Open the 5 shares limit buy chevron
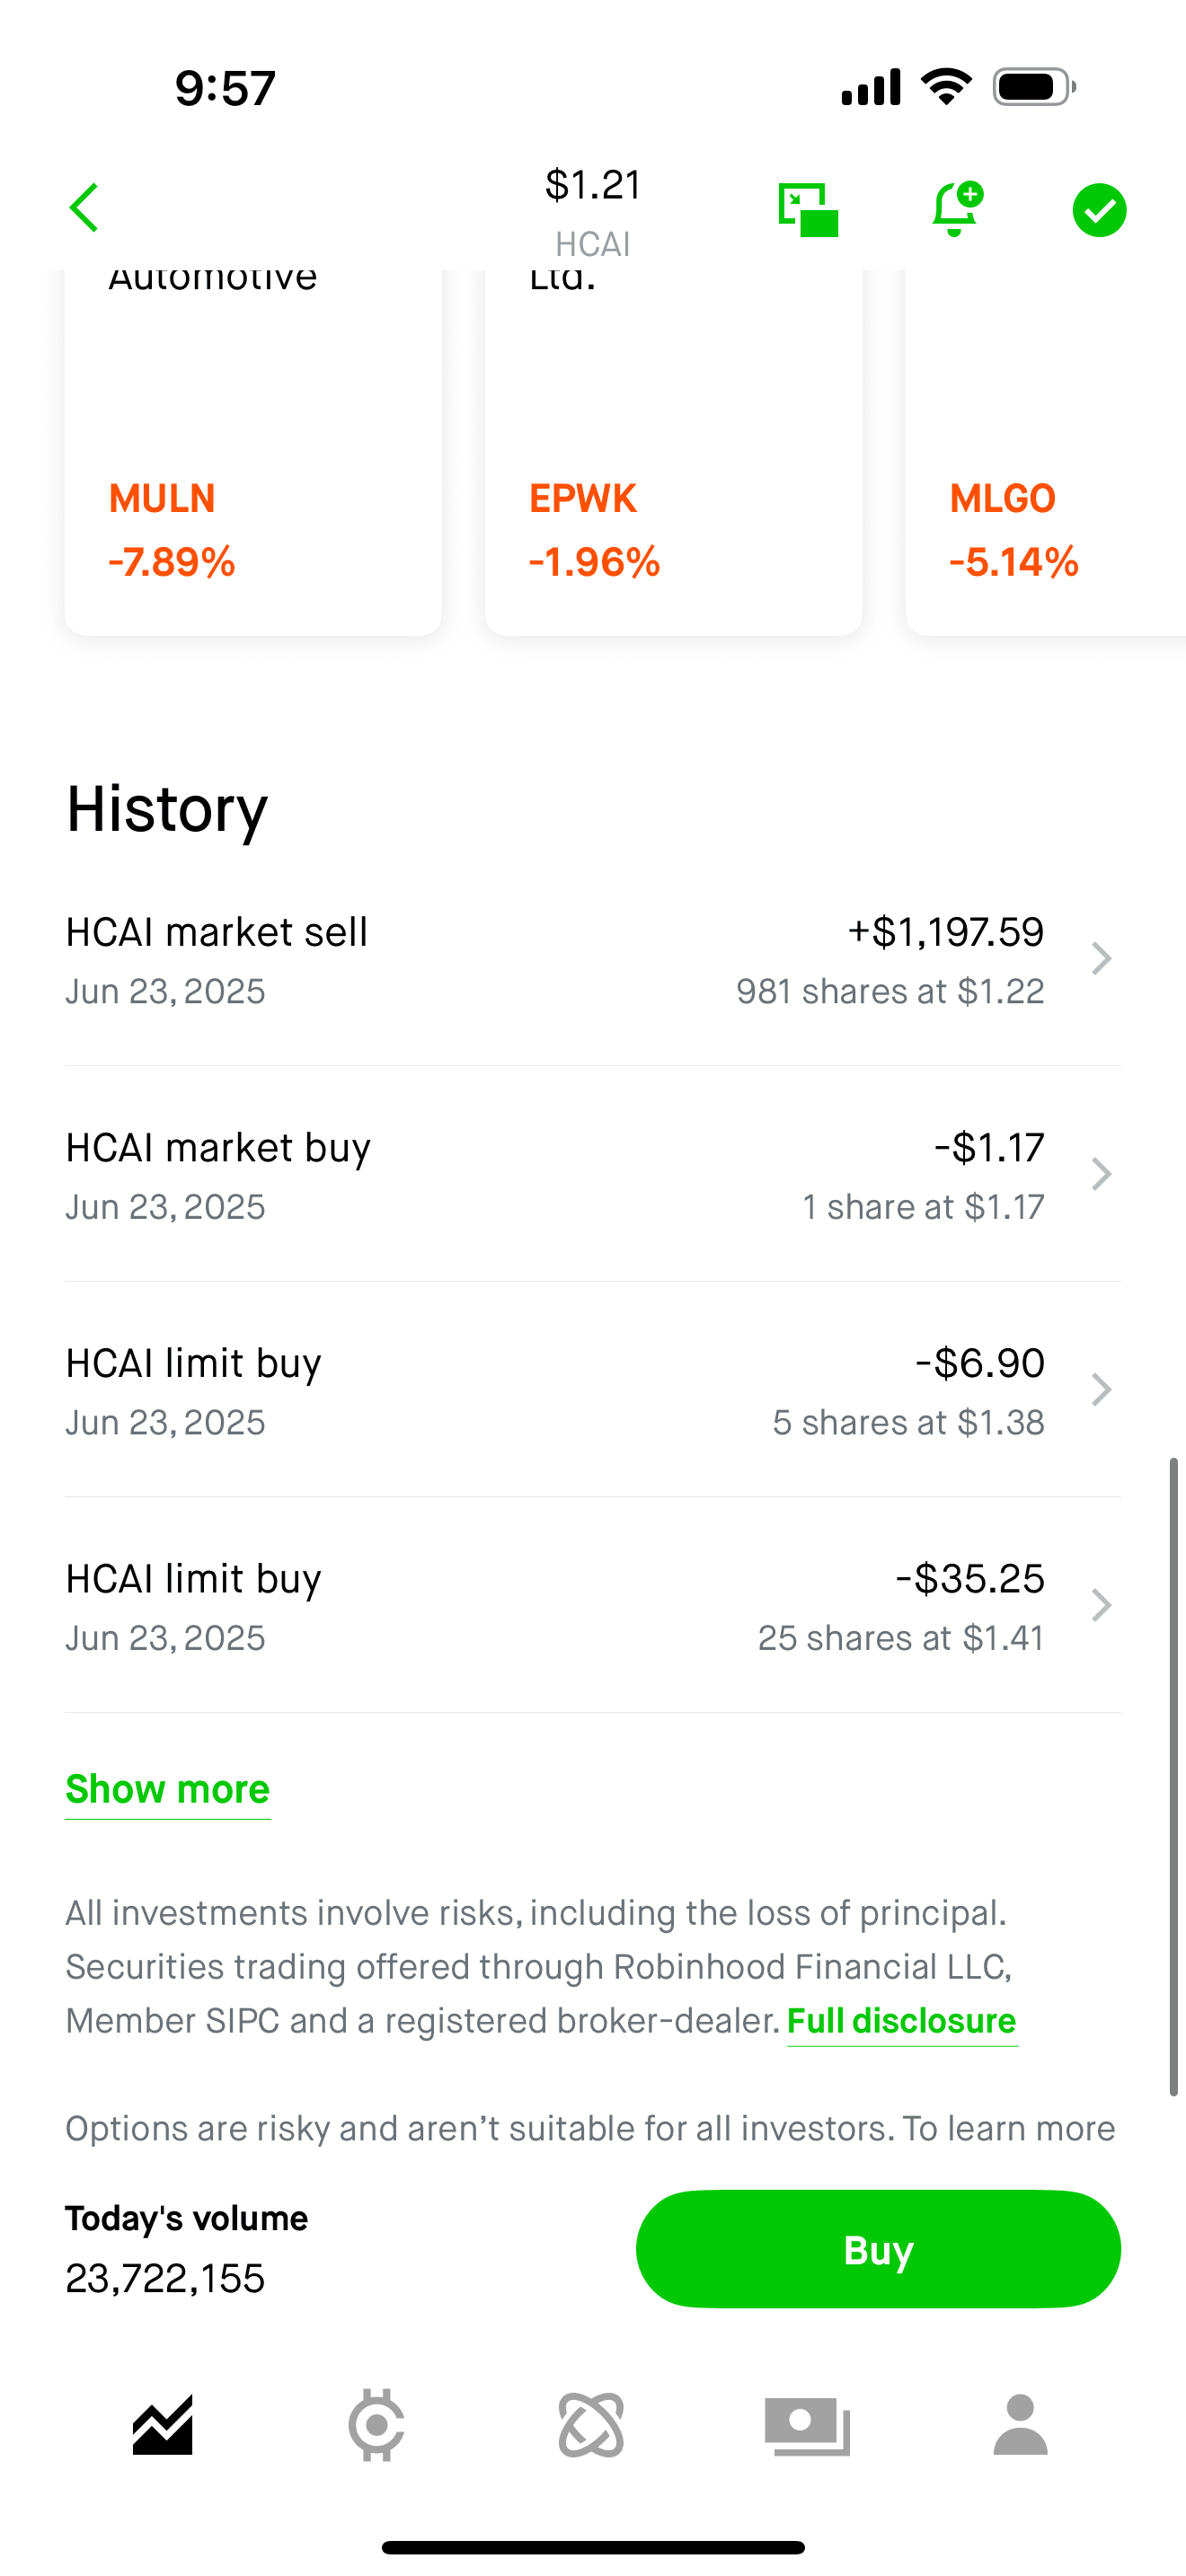This screenshot has width=1186, height=2576. pos(1101,1390)
